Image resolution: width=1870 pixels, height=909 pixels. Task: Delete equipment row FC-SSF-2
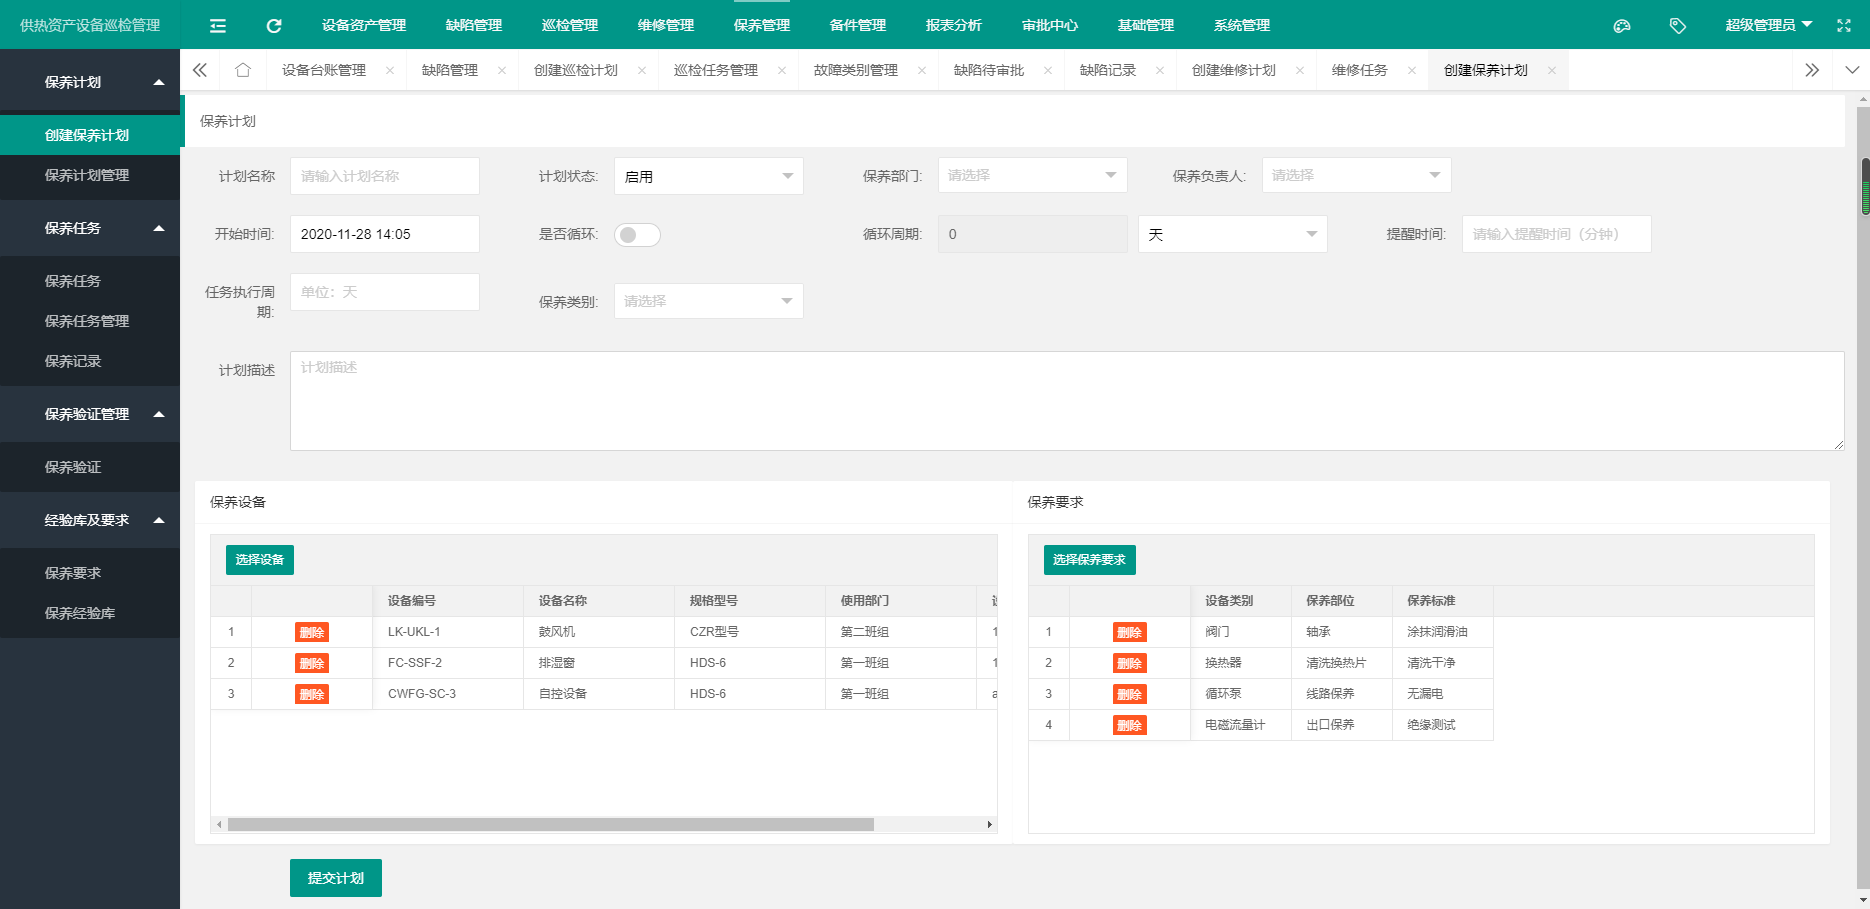(312, 663)
